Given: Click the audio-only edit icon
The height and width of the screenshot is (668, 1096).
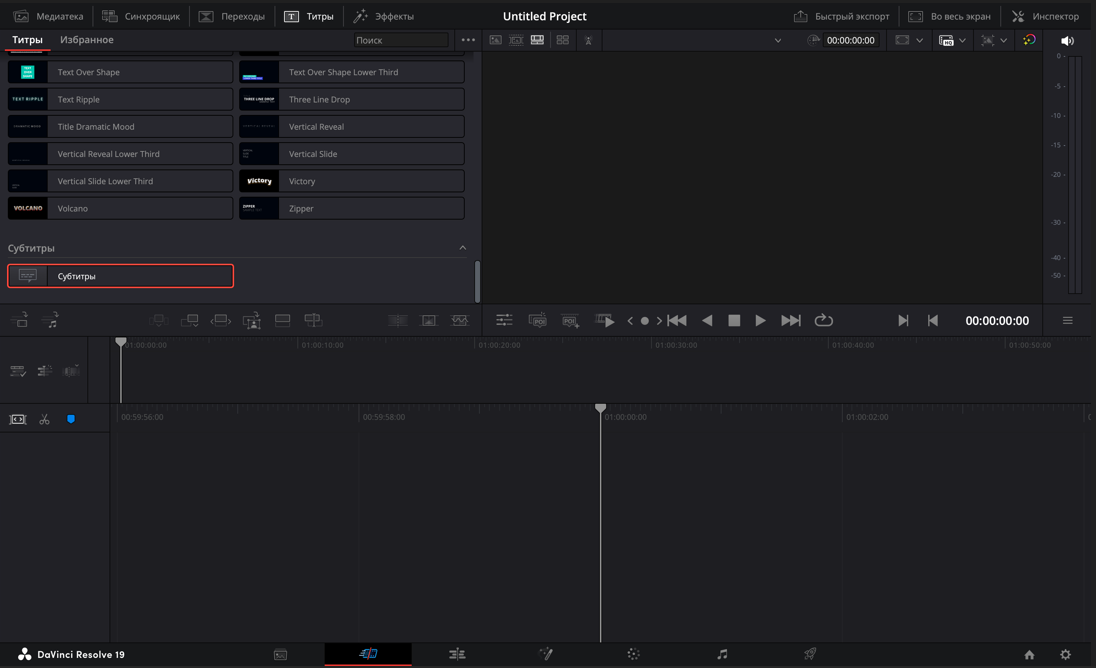Looking at the screenshot, I should coord(50,320).
